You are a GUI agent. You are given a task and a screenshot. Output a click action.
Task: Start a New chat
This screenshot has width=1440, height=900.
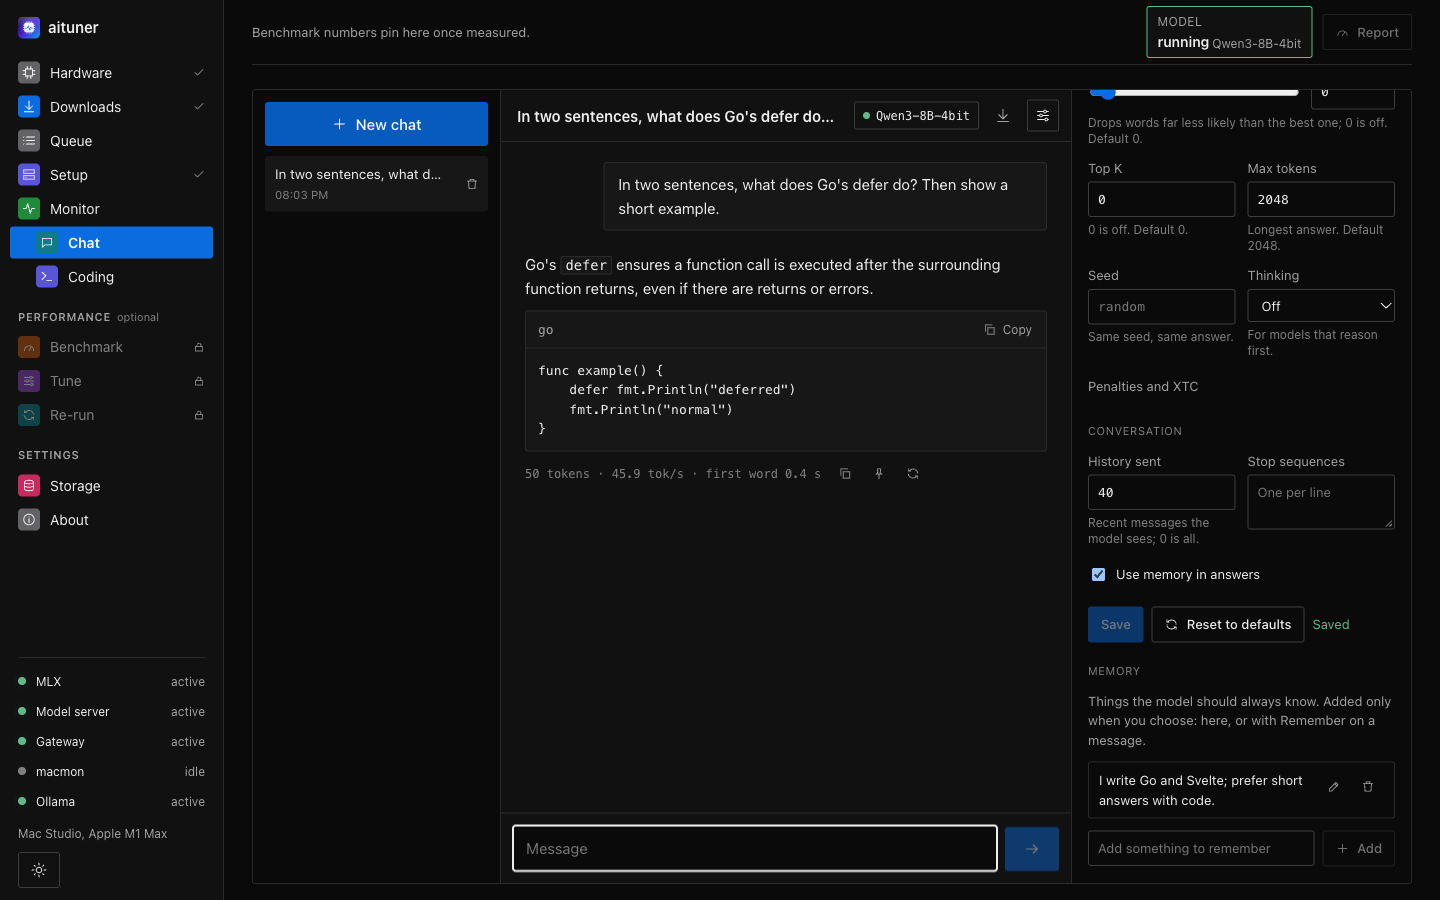point(376,124)
